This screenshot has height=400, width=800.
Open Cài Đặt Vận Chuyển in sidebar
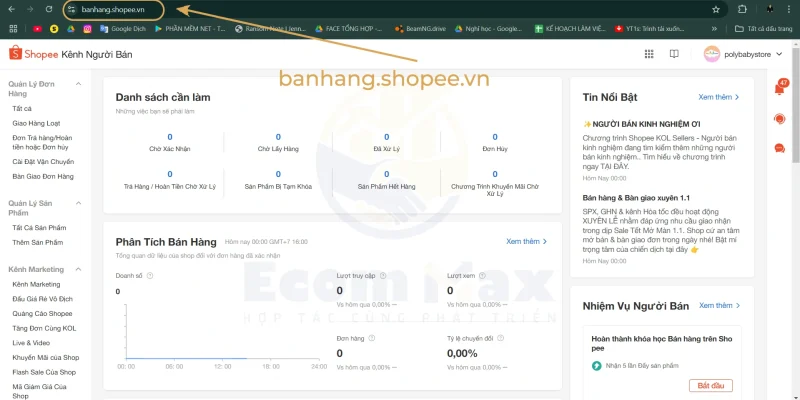[x=43, y=162]
